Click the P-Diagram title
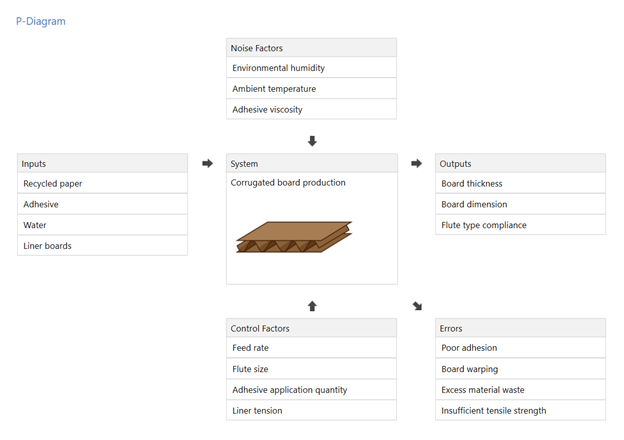 (x=41, y=21)
